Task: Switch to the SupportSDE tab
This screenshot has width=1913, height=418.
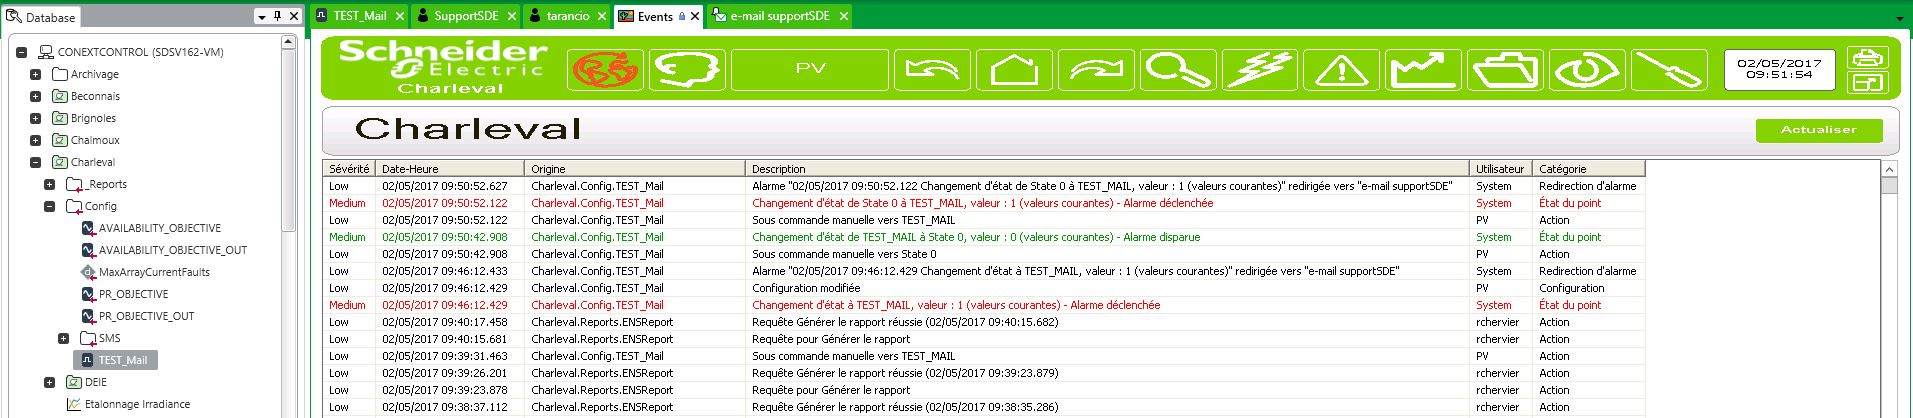Action: (x=465, y=16)
